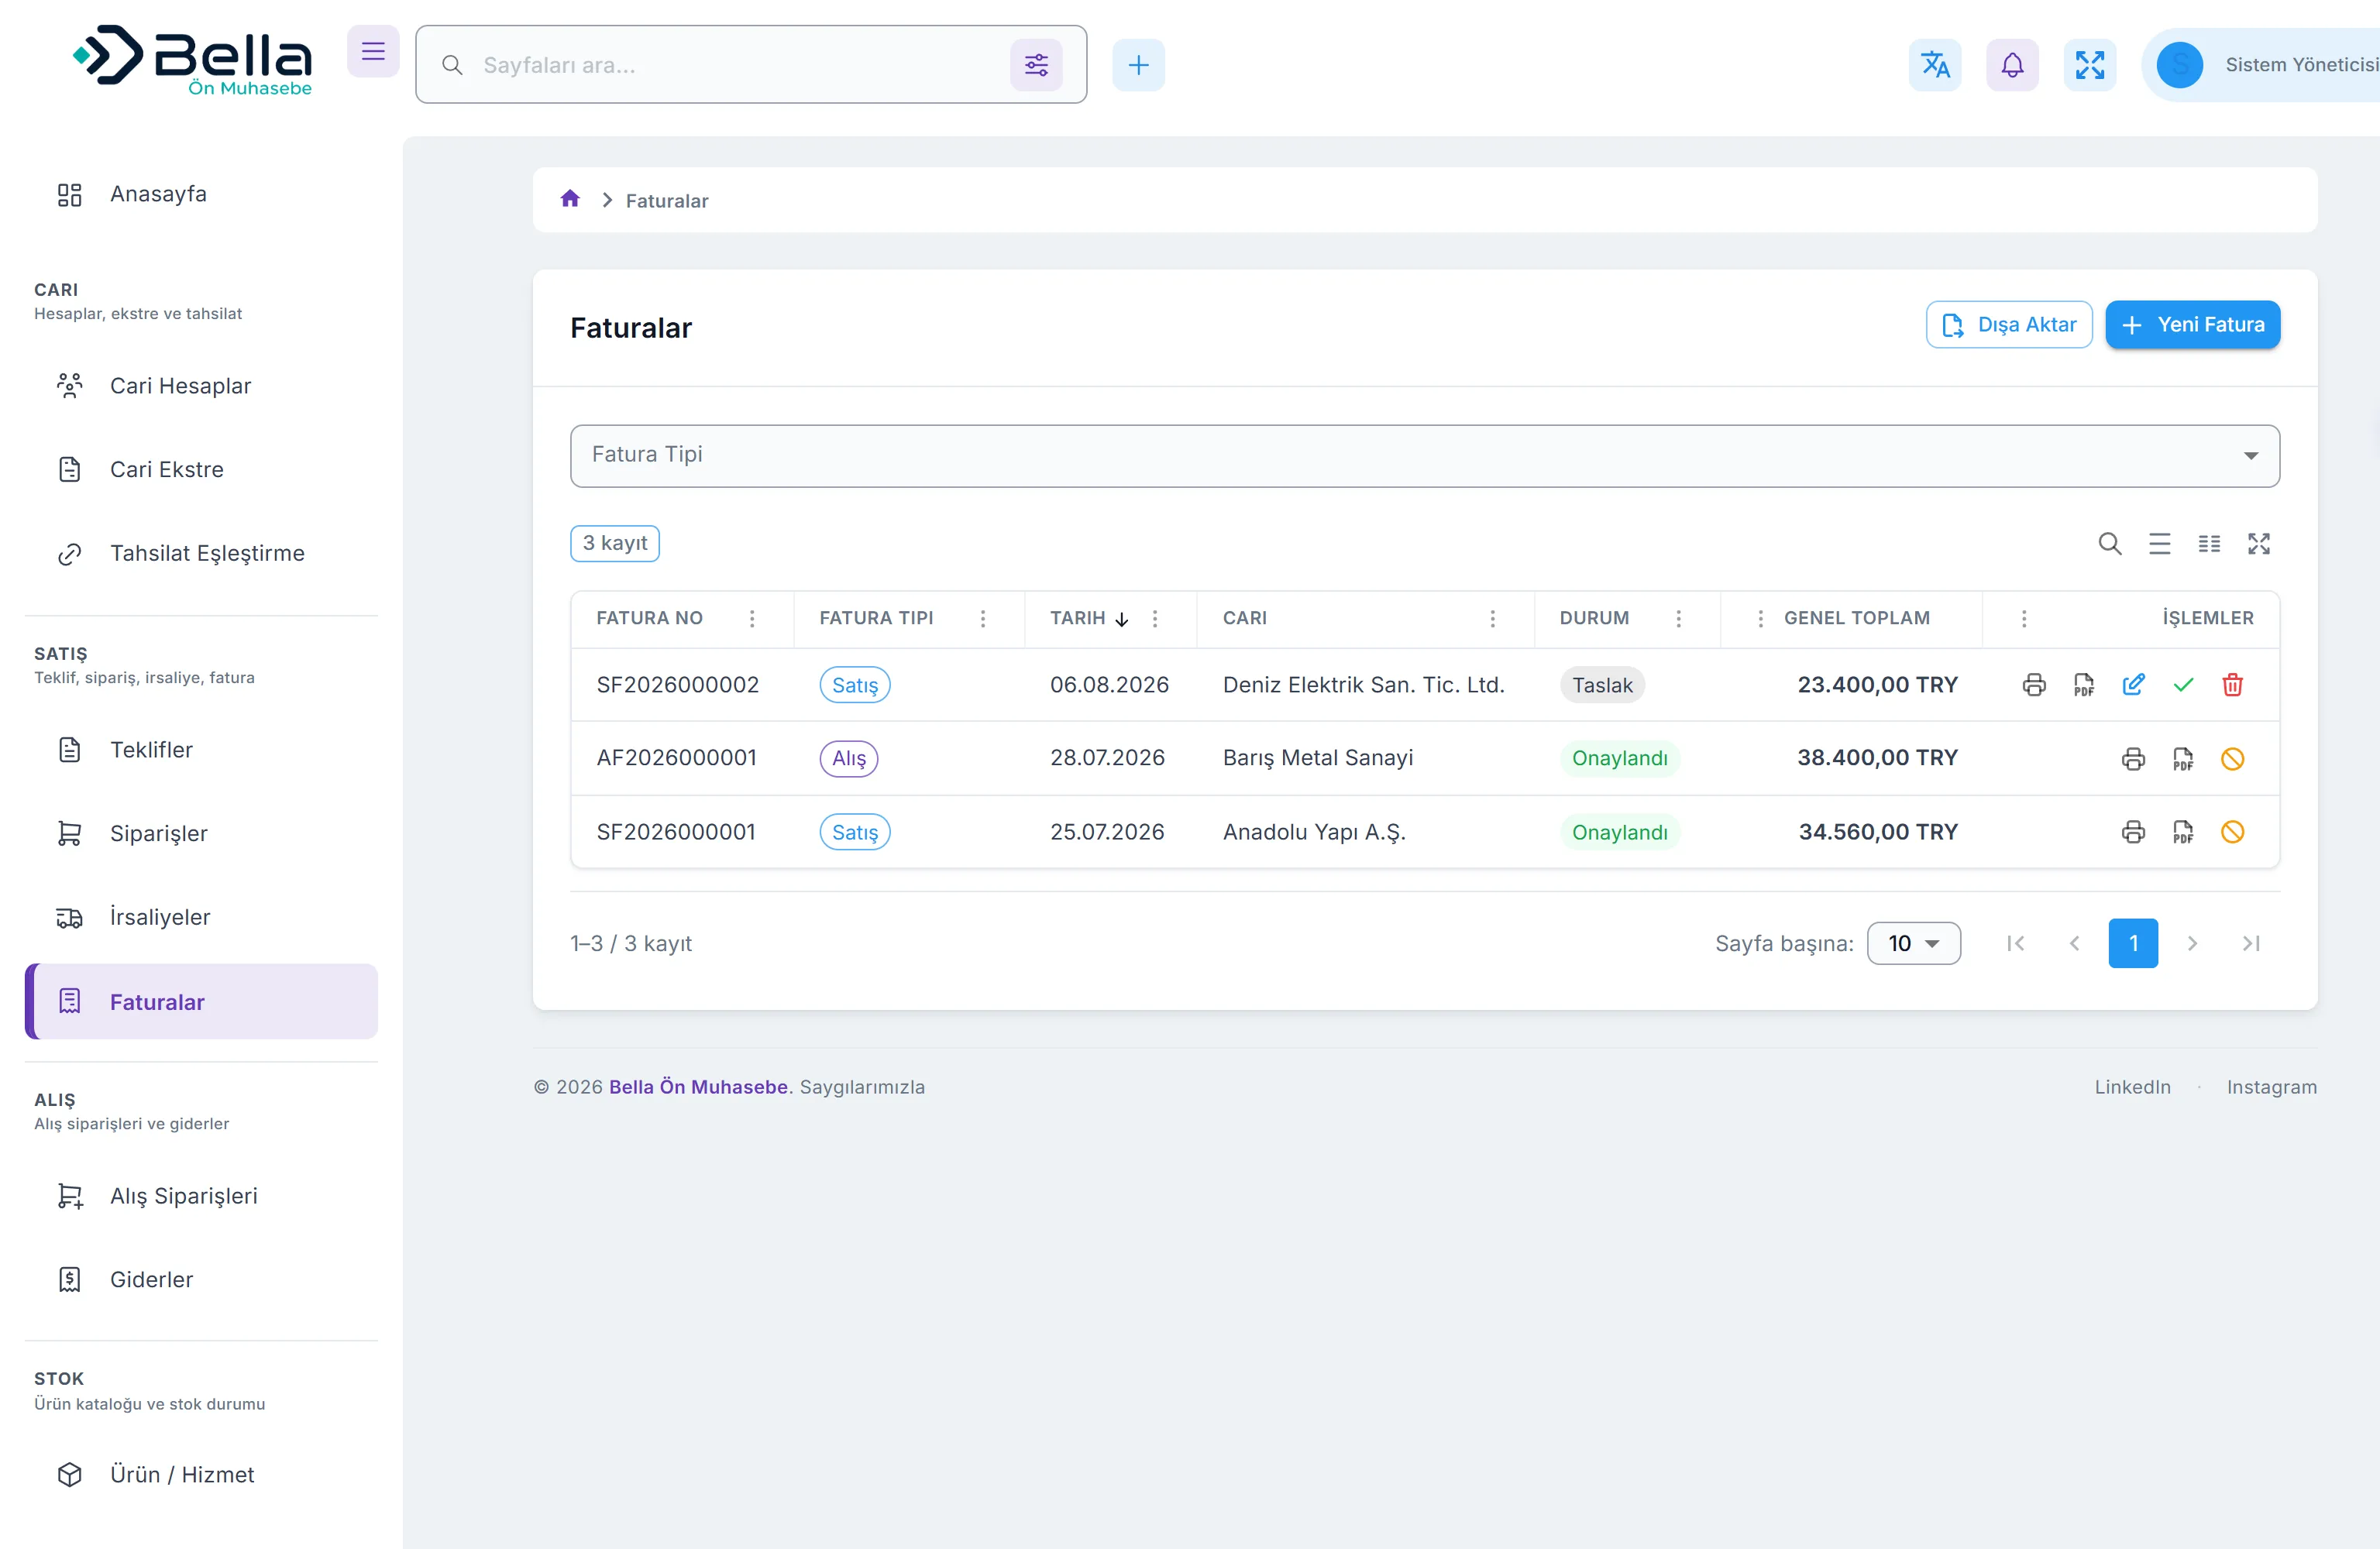Select page 1 in pagination
2380x1549 pixels.
point(2133,943)
